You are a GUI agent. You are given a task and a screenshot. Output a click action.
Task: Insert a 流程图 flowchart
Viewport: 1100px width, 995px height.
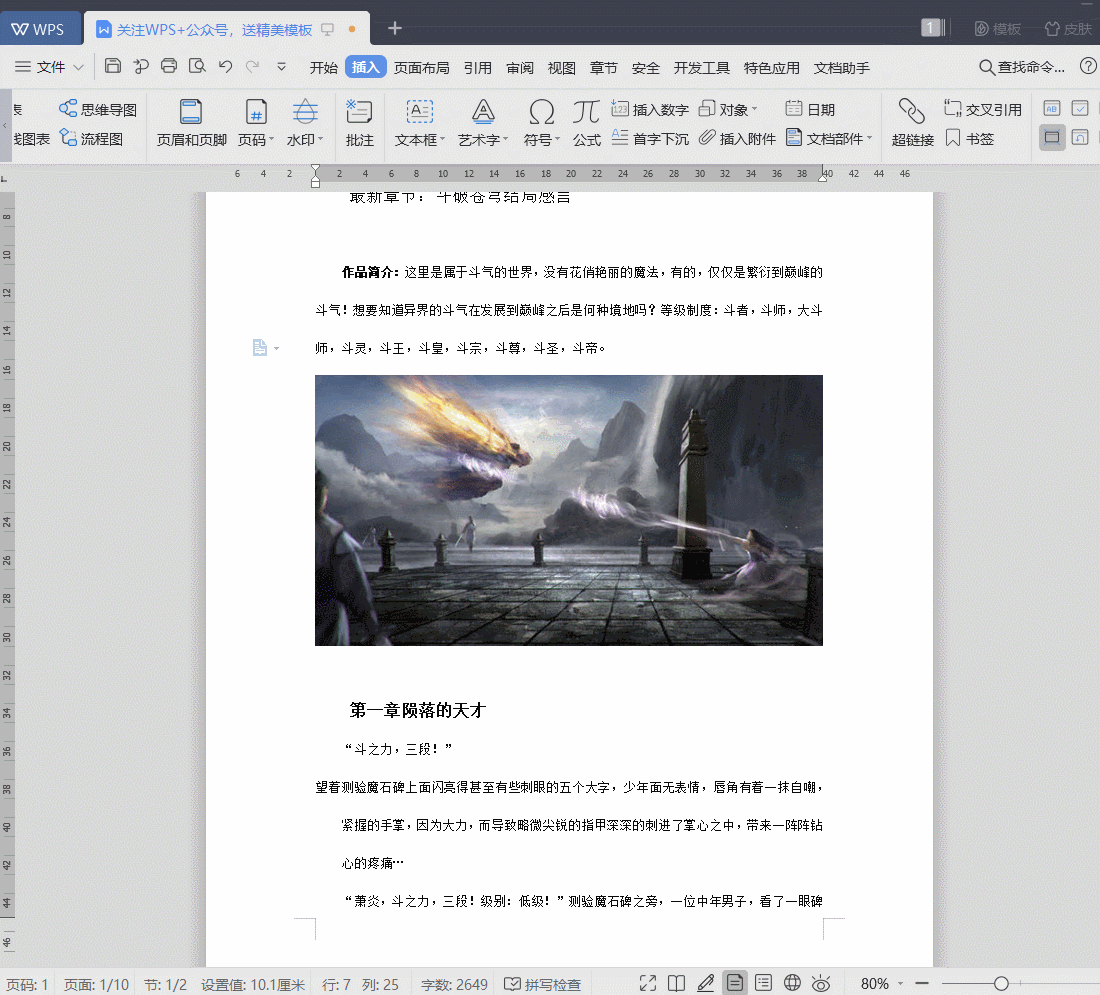[x=91, y=138]
